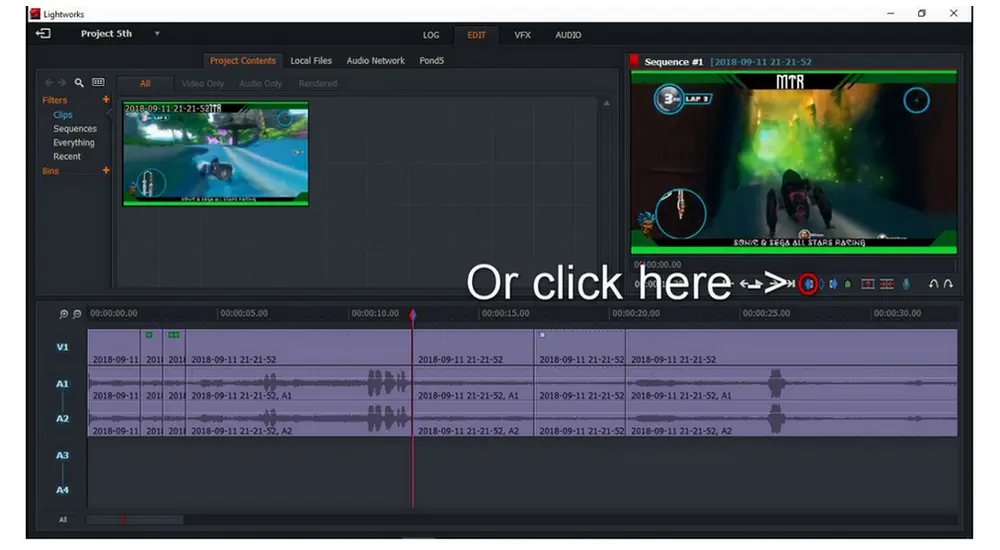Screen dimensions: 1000x550
Task: Click the Sequence #1 viewer title
Action: point(673,62)
